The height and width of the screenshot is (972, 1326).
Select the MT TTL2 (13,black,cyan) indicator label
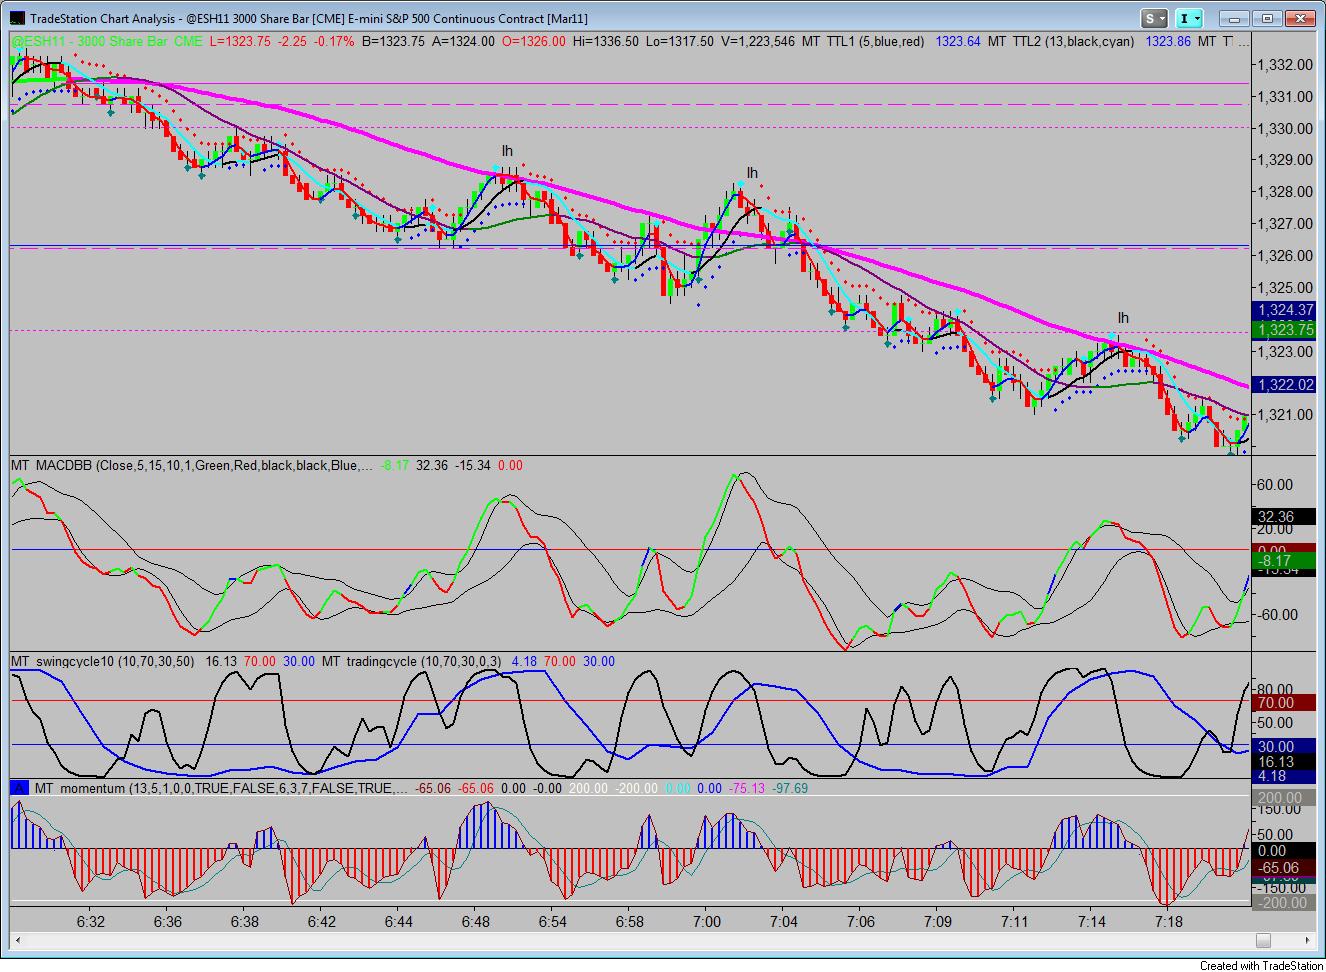(x=1061, y=41)
